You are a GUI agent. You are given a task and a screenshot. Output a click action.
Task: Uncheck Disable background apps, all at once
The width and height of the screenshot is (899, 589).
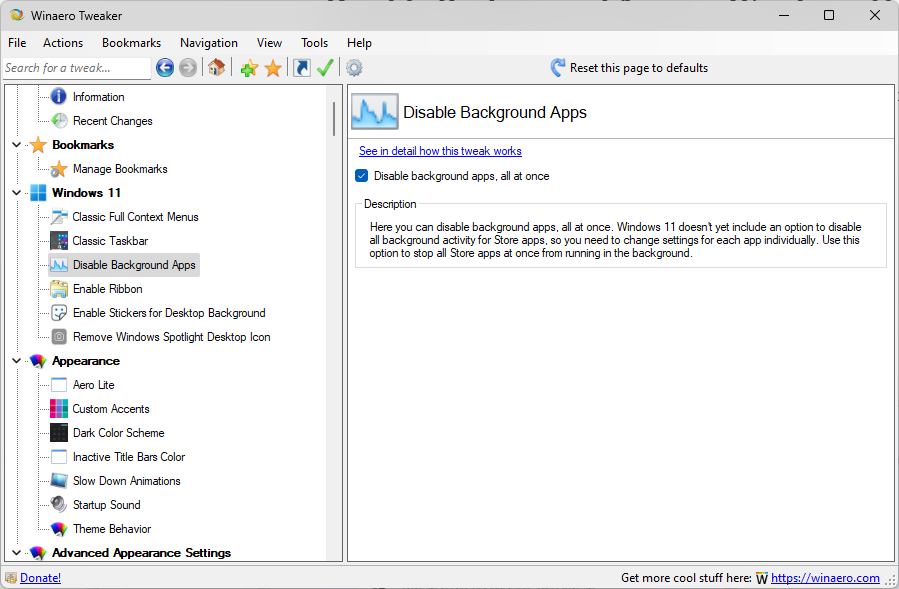pos(361,175)
